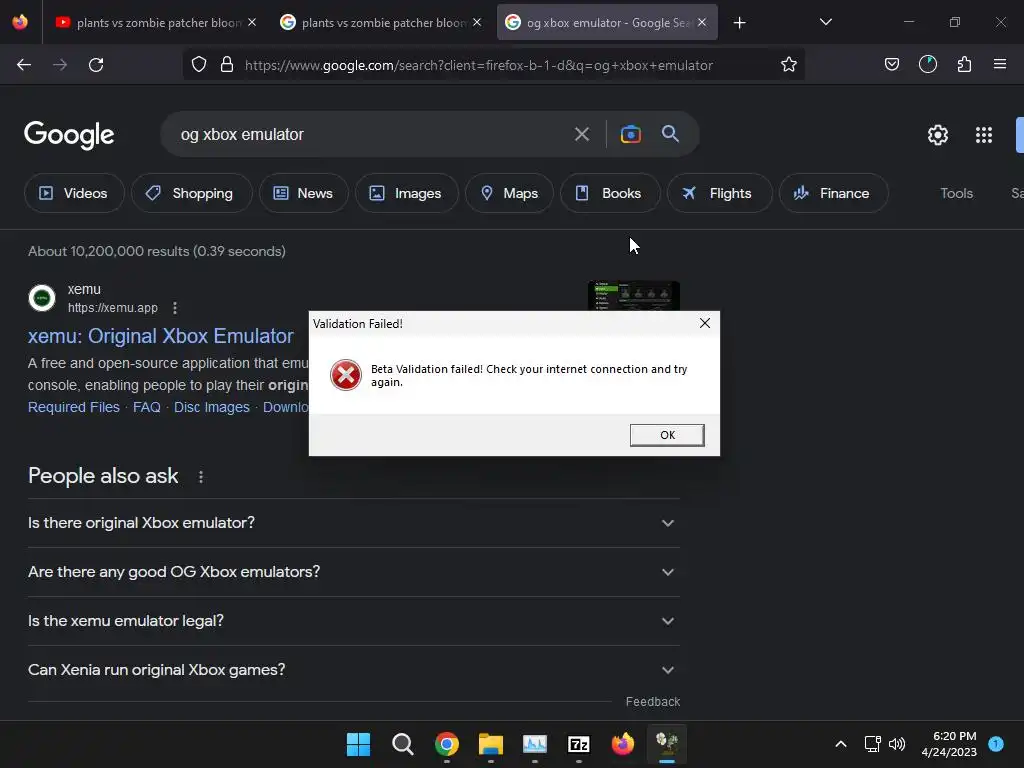1024x768 pixels.
Task: Open the Disc Images sitelink
Action: 212,407
